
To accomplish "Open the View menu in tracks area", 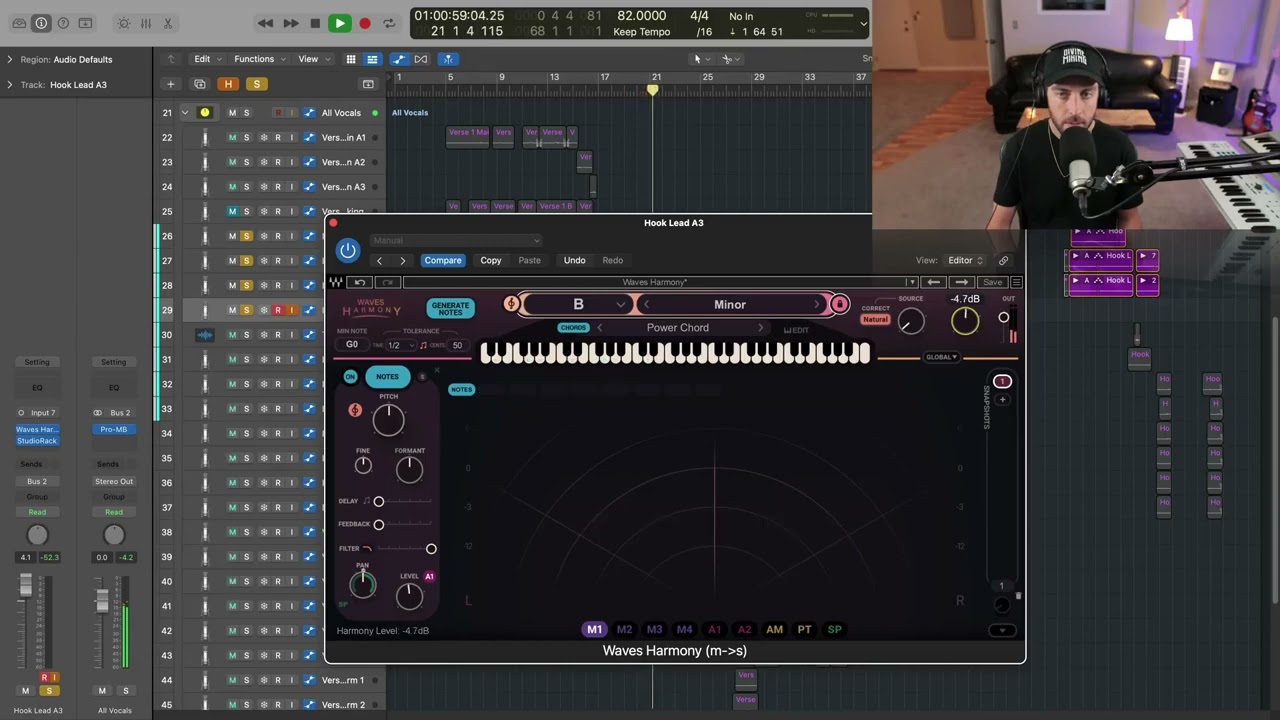I will (312, 59).
